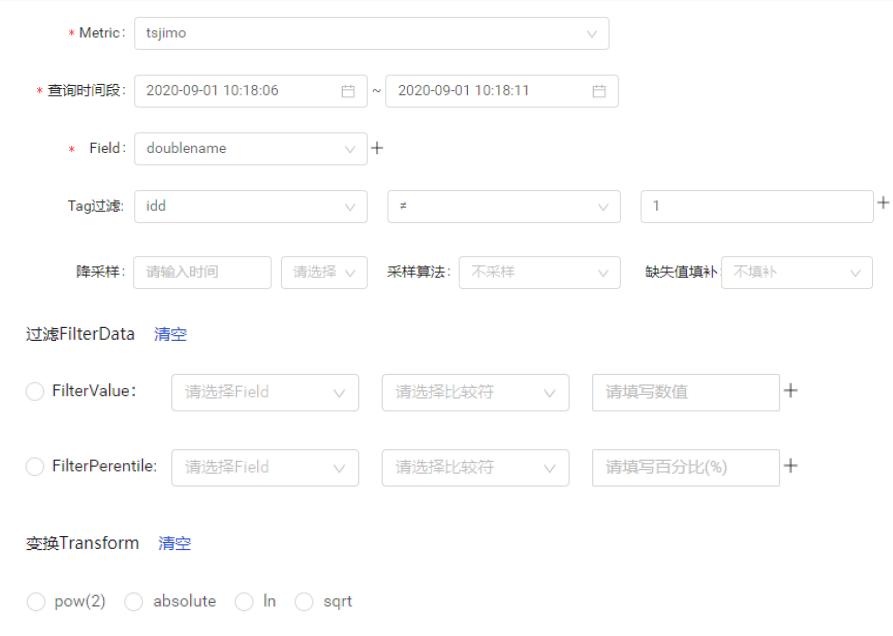Open calendar icon in start time field
893x636 pixels.
click(348, 91)
